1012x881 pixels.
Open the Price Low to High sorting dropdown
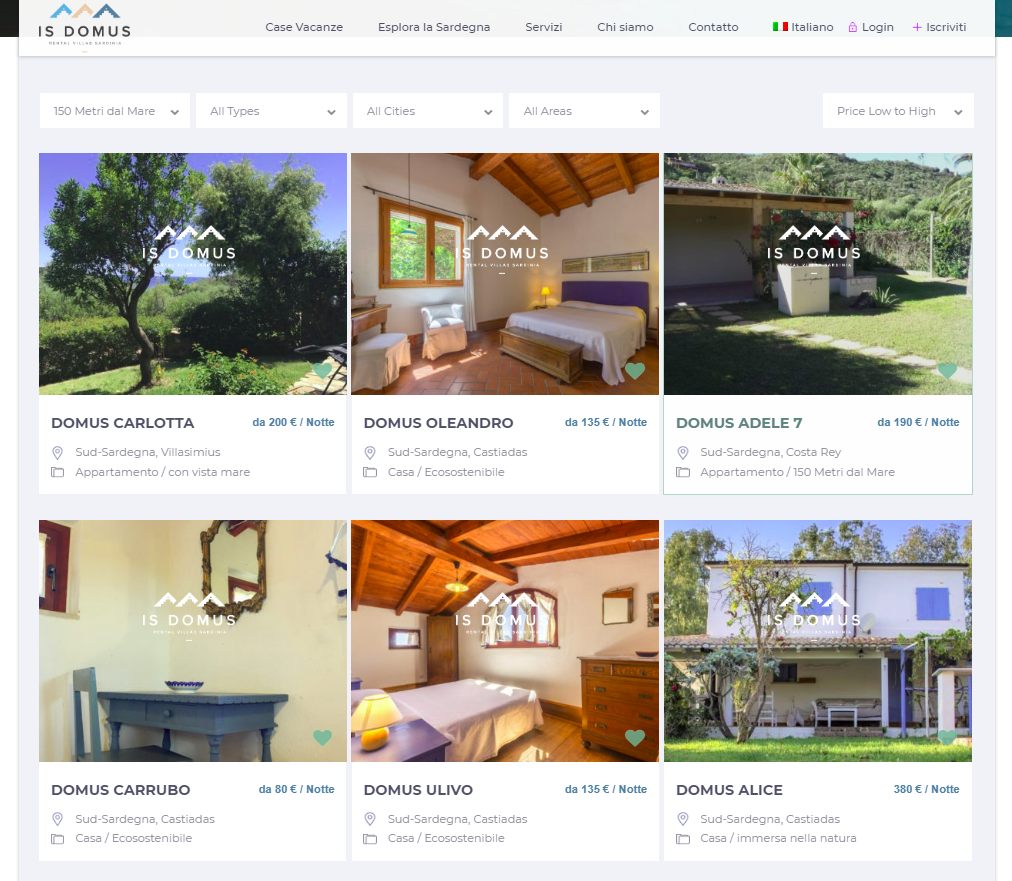pyautogui.click(x=898, y=111)
